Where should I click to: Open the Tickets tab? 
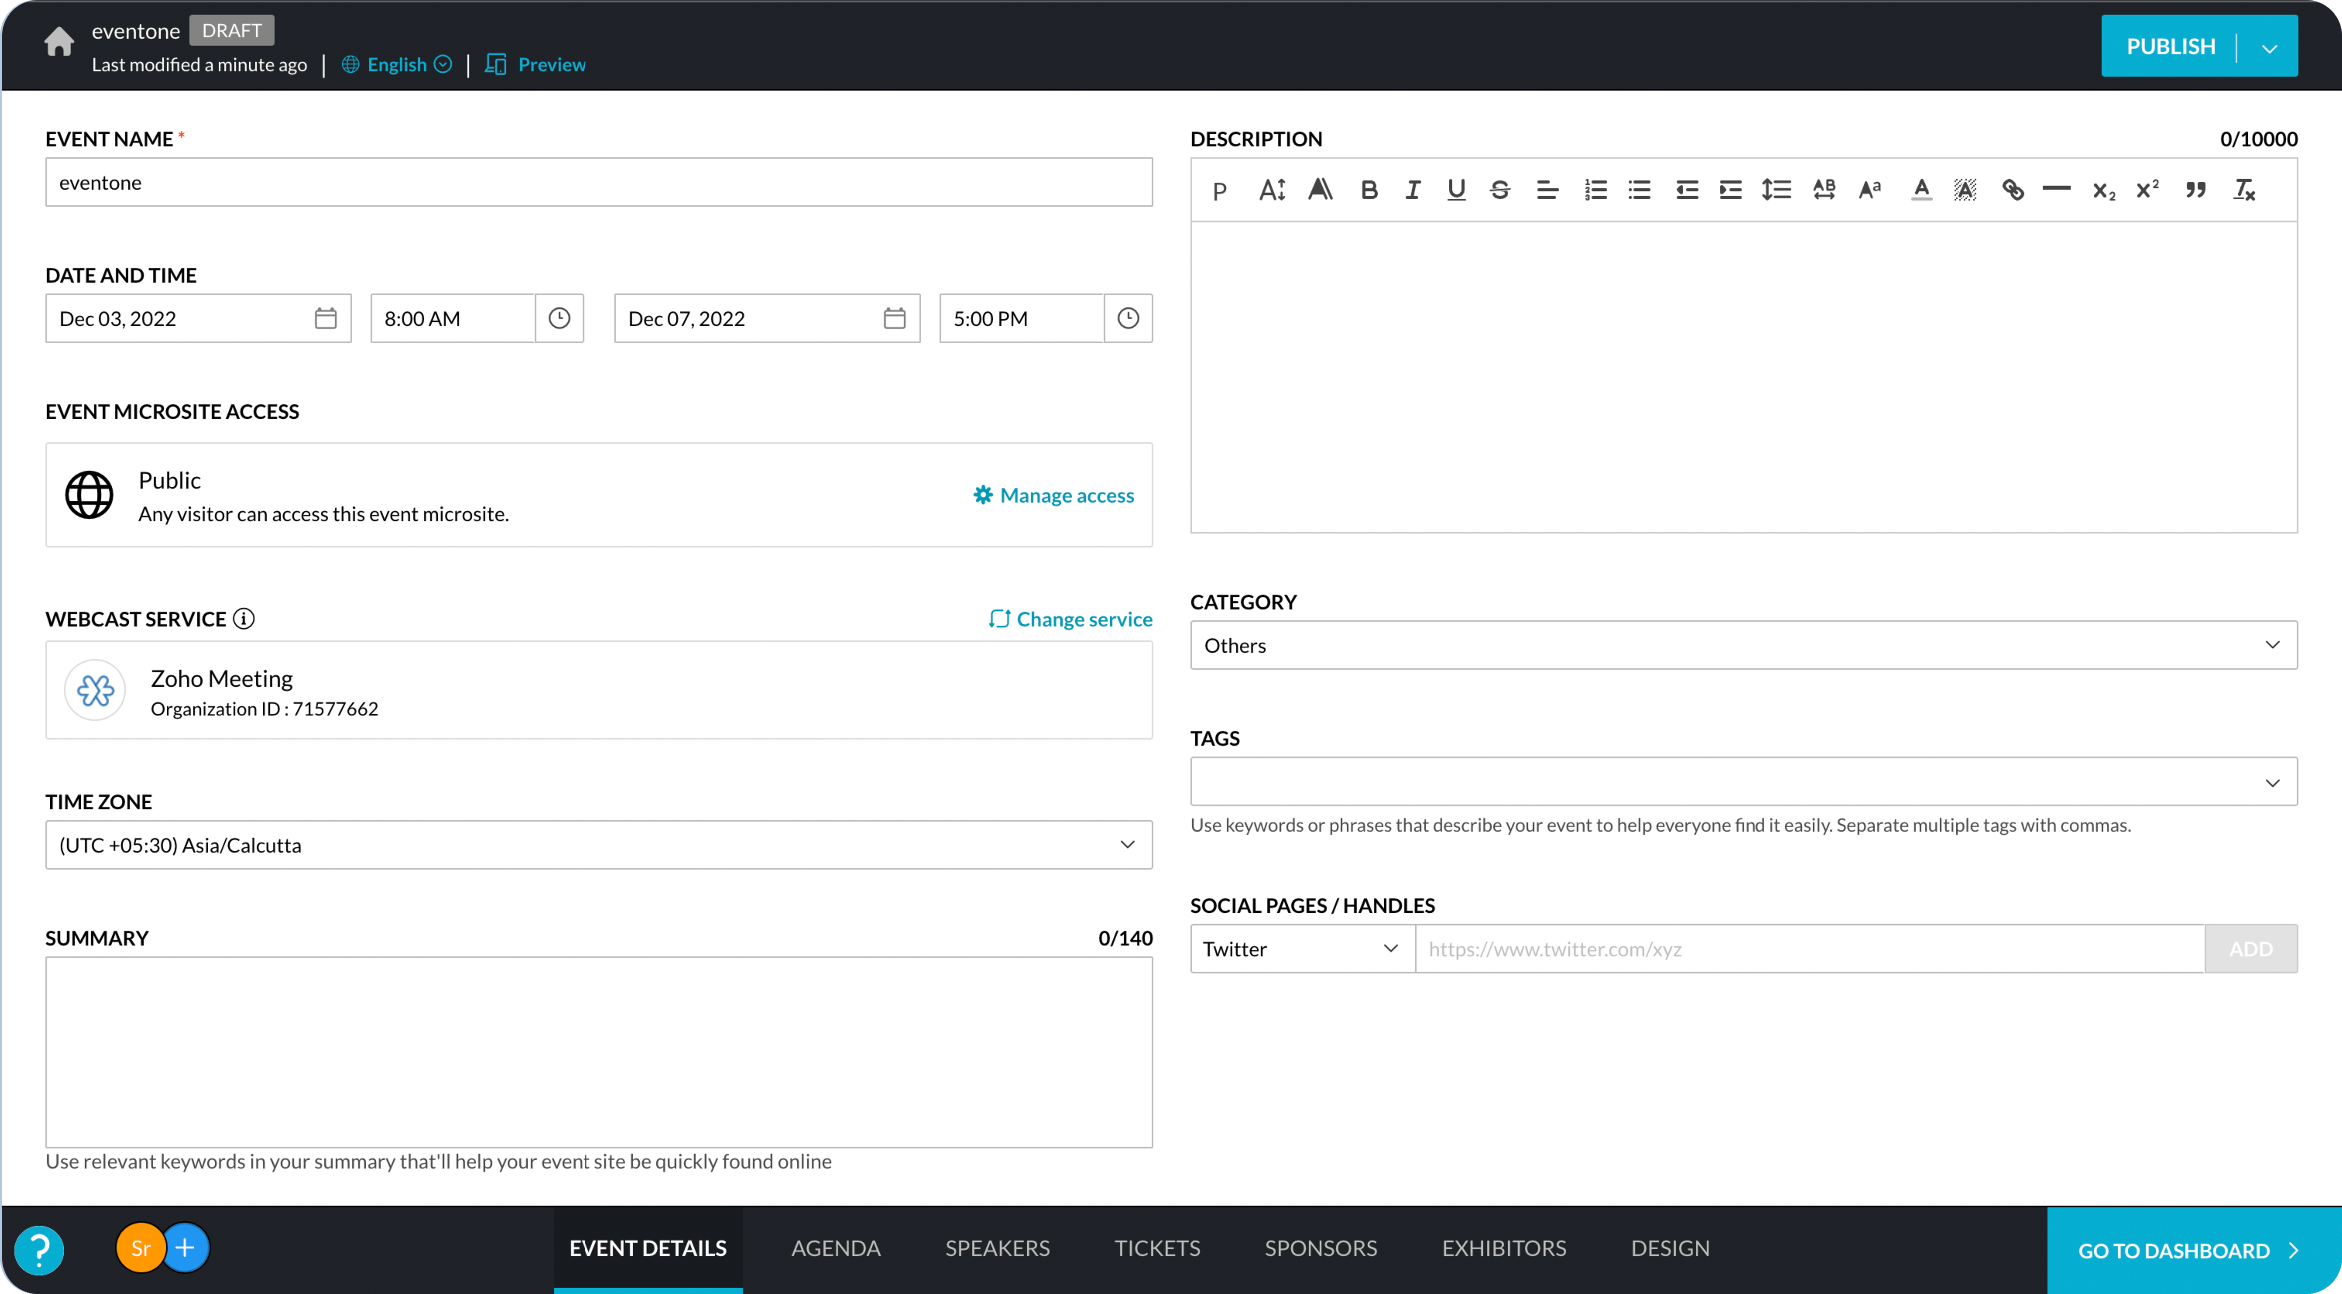coord(1157,1248)
